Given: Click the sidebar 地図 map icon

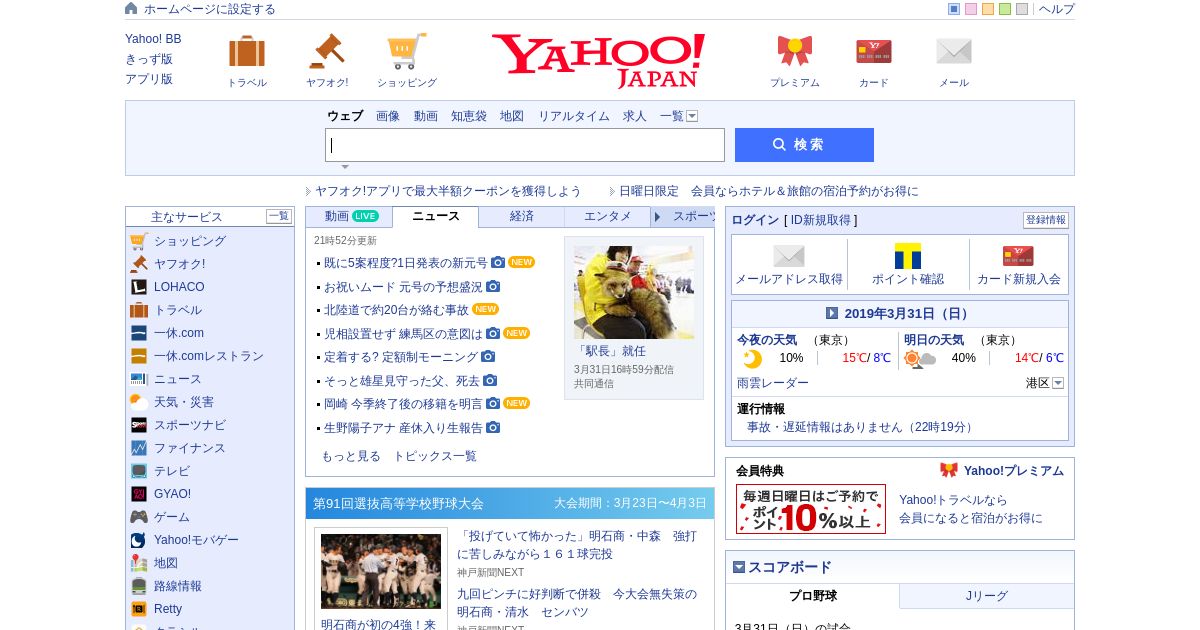Looking at the screenshot, I should coord(139,563).
